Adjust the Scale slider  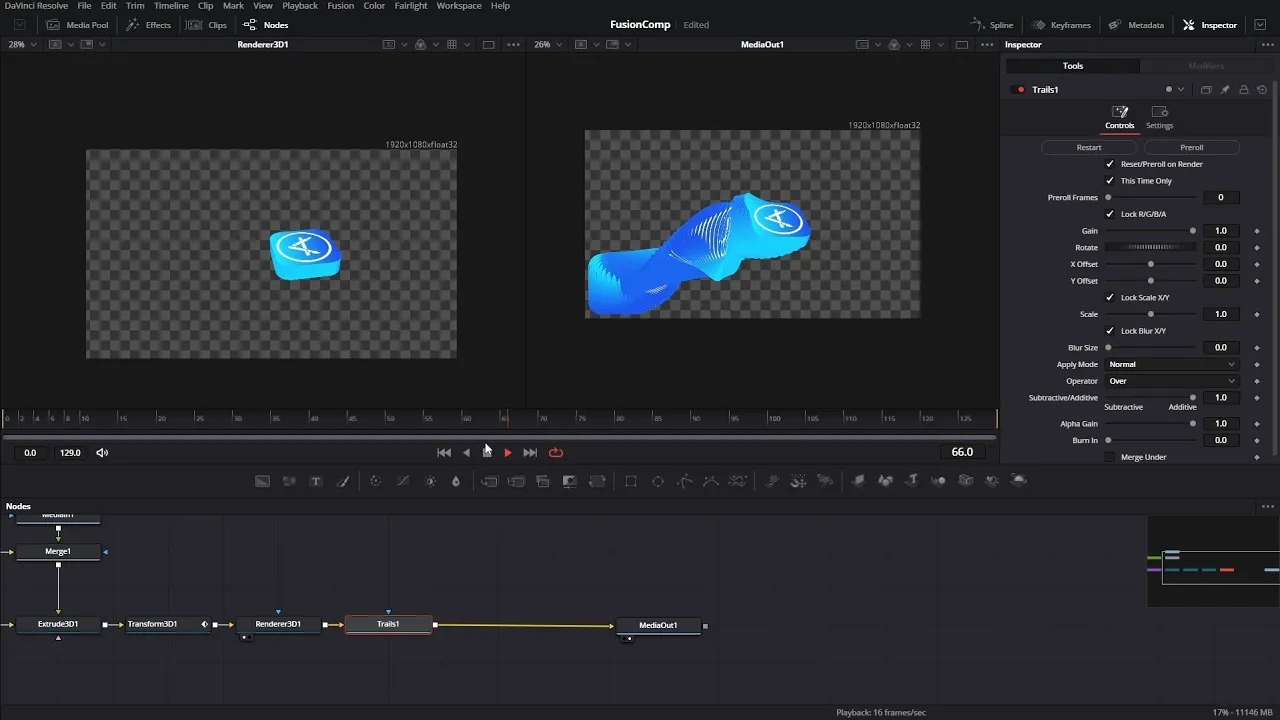[1150, 315]
